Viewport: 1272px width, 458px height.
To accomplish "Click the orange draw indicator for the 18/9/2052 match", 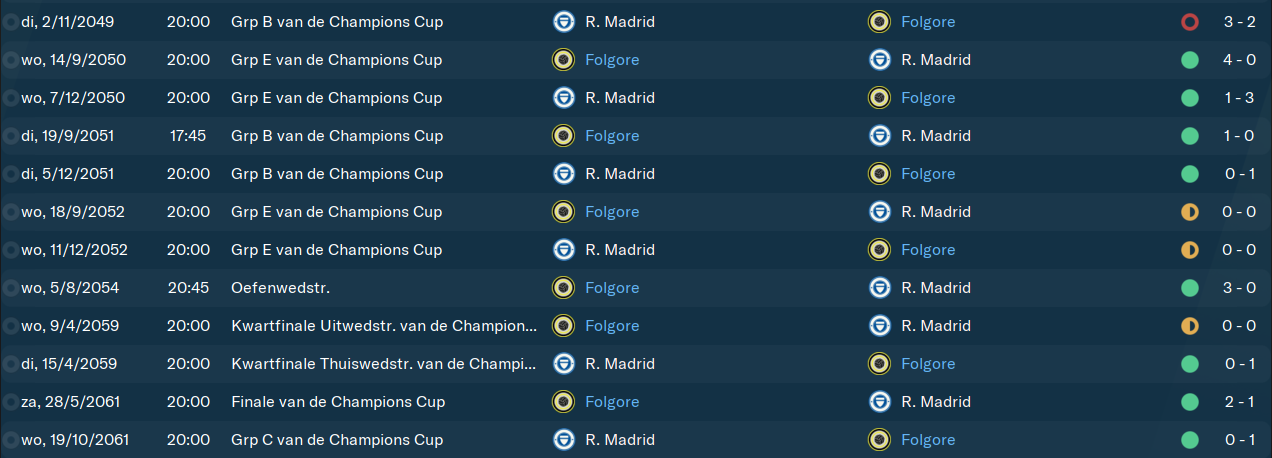I will [1189, 212].
